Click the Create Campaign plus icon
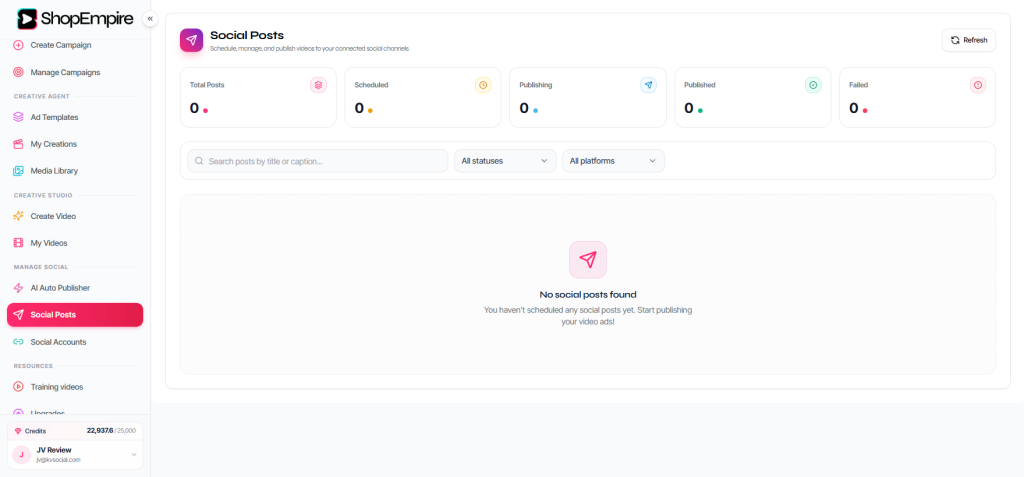This screenshot has height=477, width=1024. tap(18, 45)
